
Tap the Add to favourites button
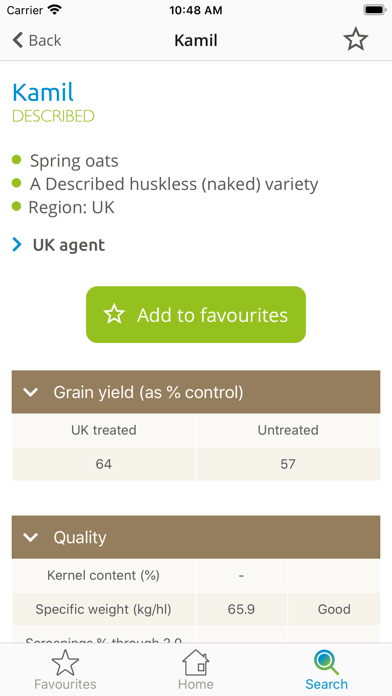pos(196,314)
